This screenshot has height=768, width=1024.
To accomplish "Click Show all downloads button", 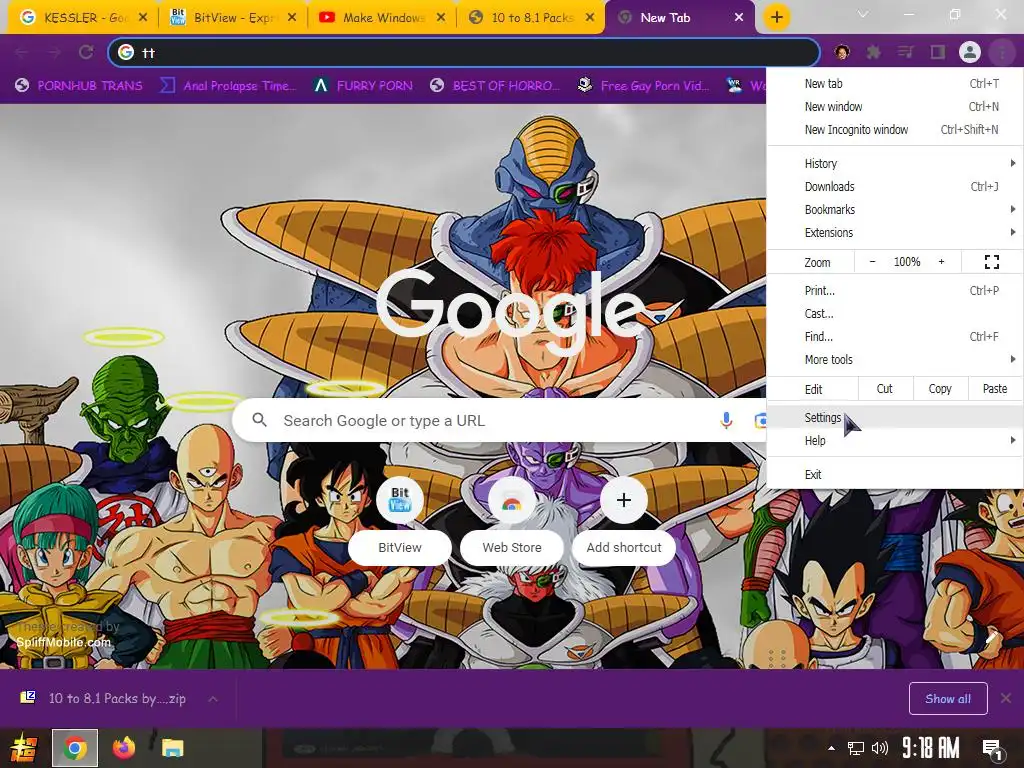I will point(948,699).
